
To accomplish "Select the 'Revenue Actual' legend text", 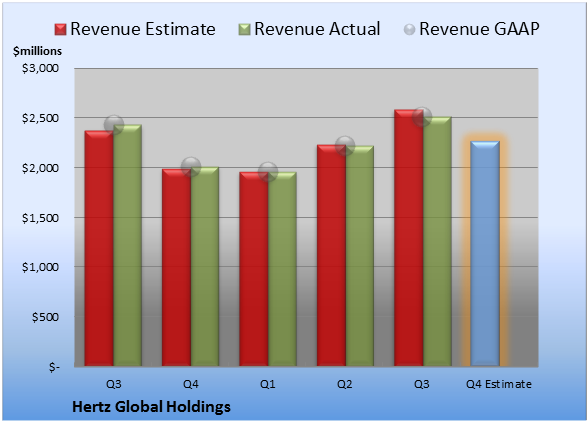I will (x=317, y=29).
